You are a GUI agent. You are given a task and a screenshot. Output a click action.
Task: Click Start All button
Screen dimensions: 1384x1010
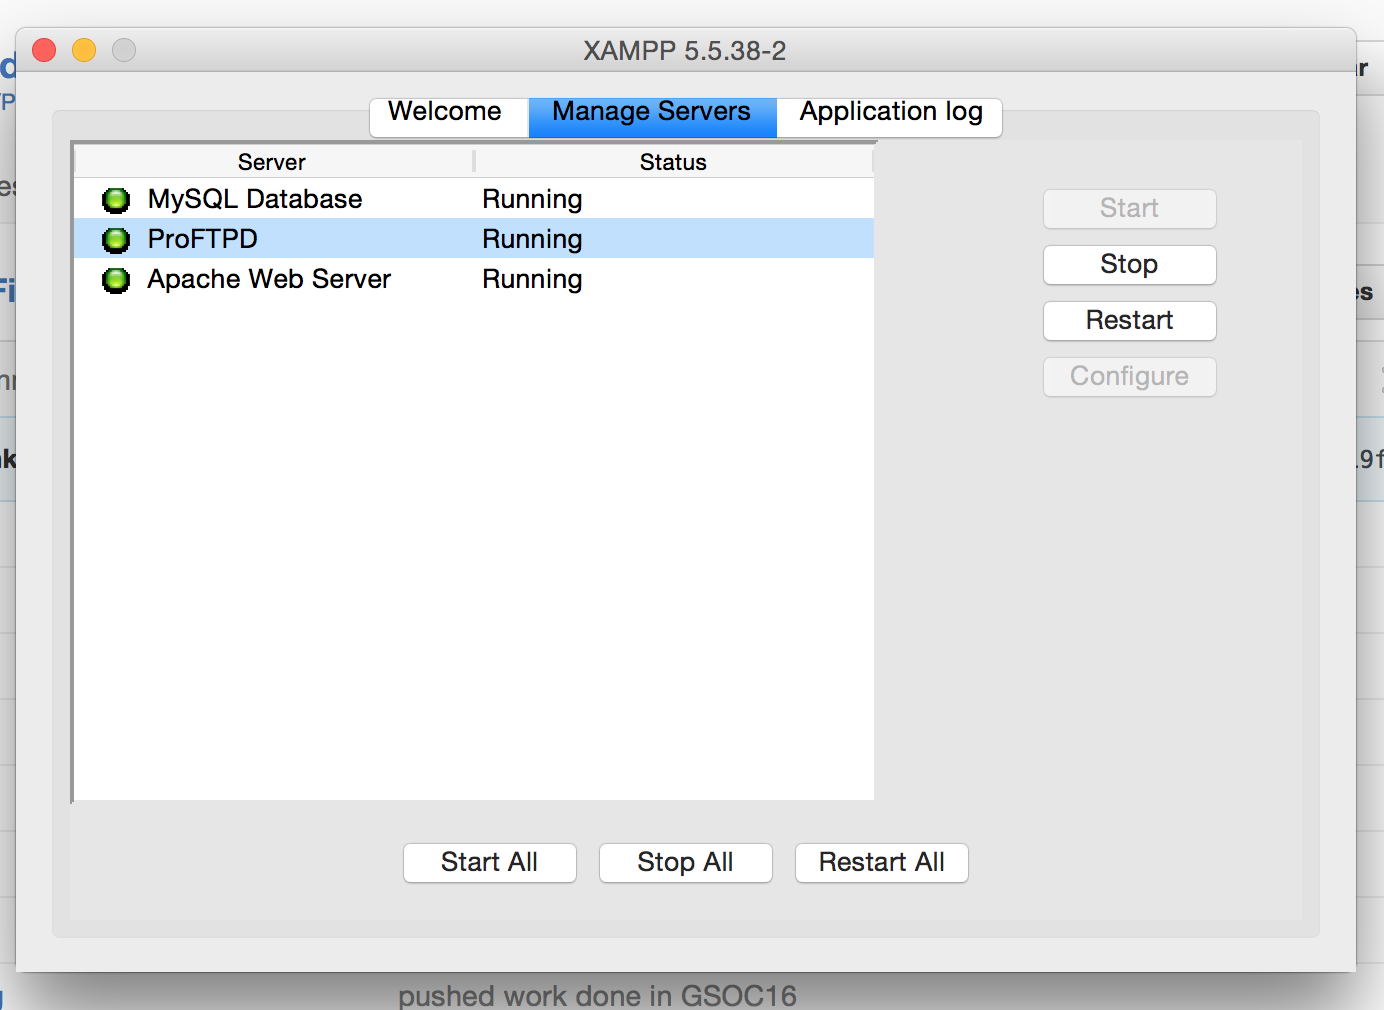pyautogui.click(x=490, y=862)
